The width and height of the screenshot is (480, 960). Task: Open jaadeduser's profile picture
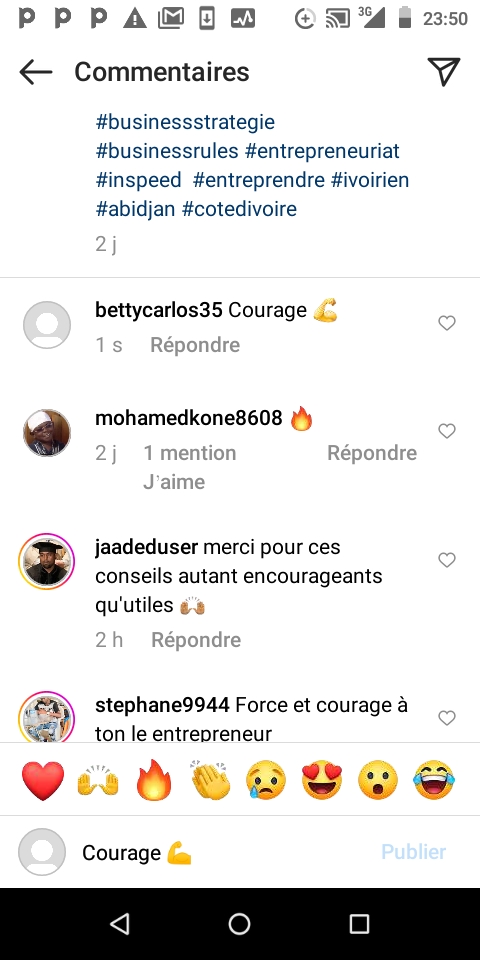[47, 561]
